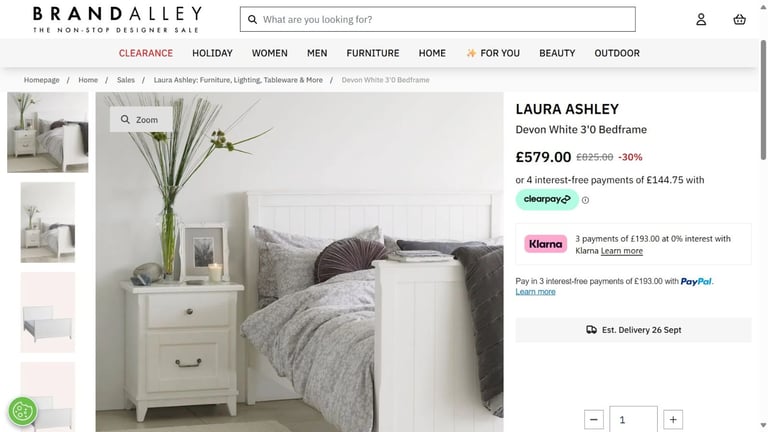Screen dimensions: 768x432
Task: Open Clearpay info icon
Action: pos(585,200)
